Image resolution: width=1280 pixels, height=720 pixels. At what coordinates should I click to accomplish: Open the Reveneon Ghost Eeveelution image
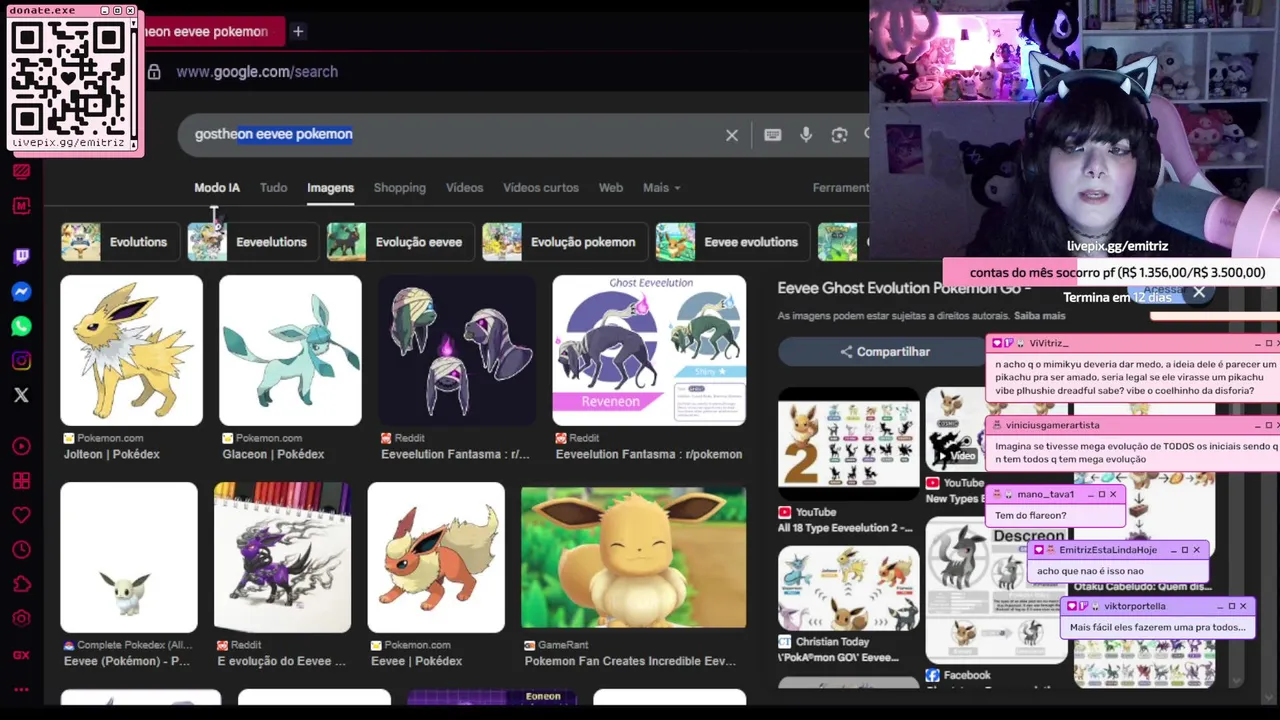pos(649,351)
